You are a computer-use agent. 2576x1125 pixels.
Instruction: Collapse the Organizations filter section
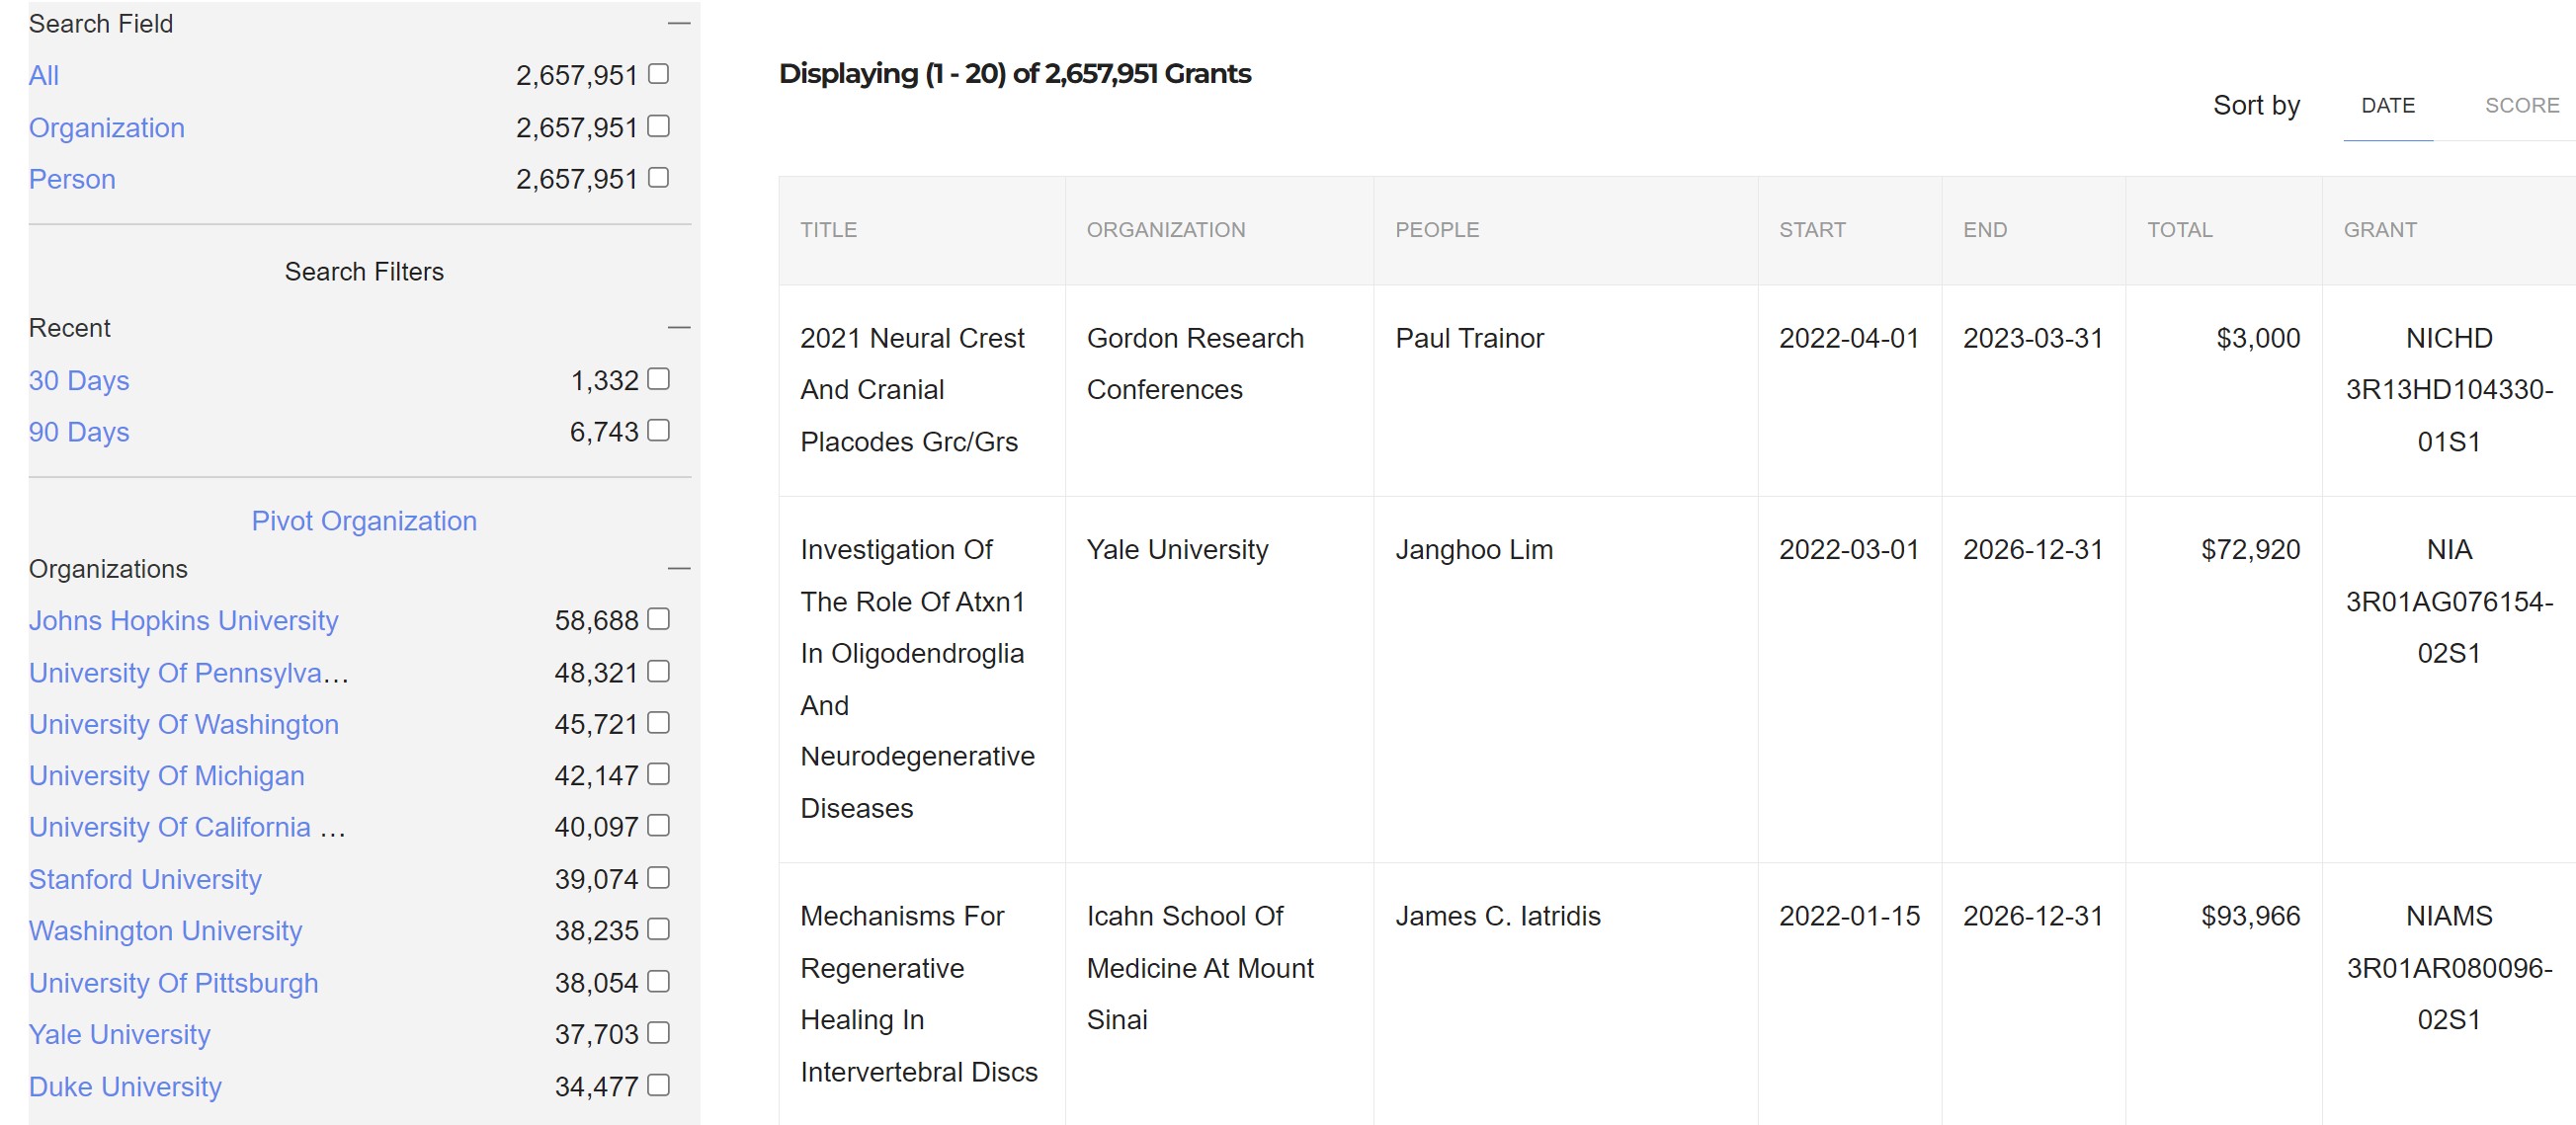[x=679, y=568]
